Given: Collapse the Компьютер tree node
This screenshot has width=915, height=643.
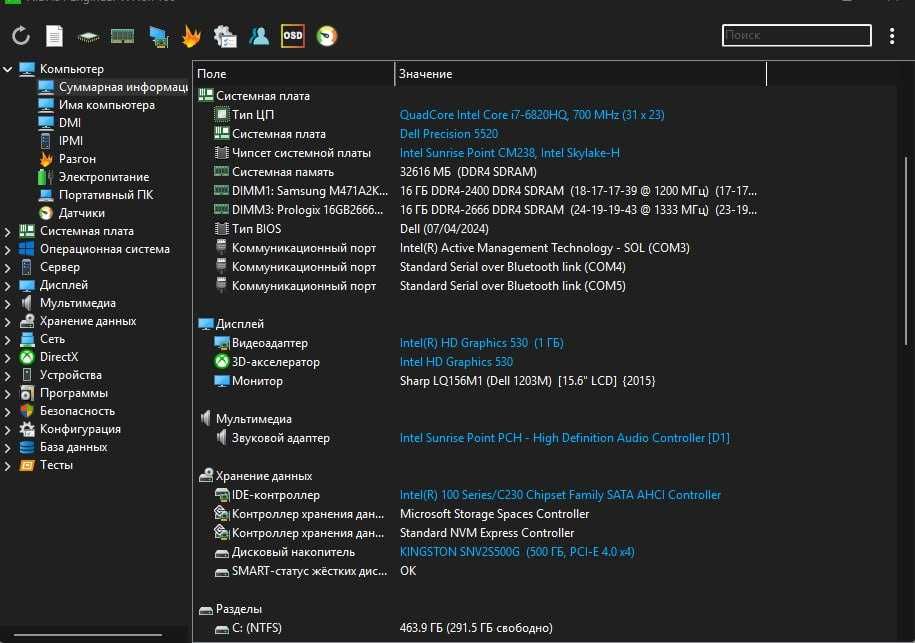Looking at the screenshot, I should [8, 69].
